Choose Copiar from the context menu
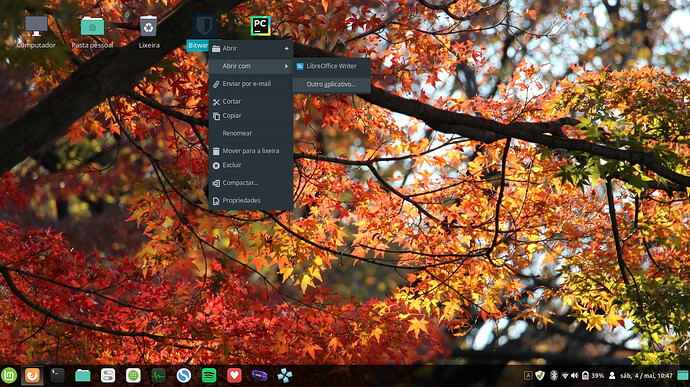690x387 pixels. point(251,115)
